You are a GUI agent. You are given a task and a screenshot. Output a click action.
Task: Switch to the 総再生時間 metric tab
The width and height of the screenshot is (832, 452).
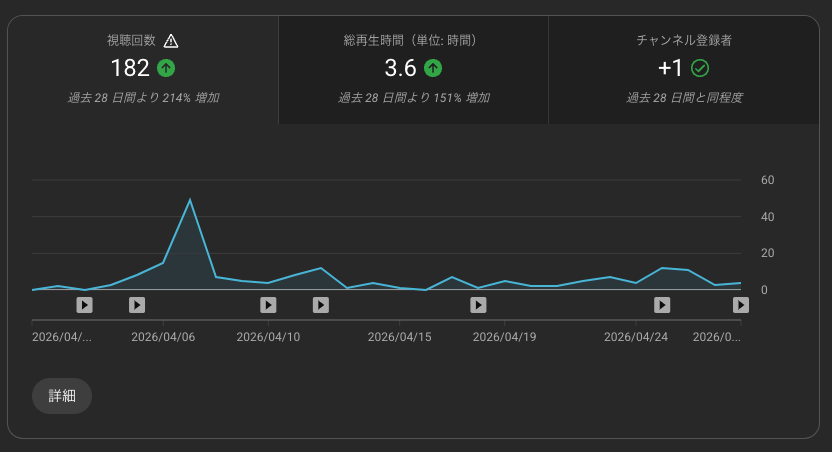point(413,70)
